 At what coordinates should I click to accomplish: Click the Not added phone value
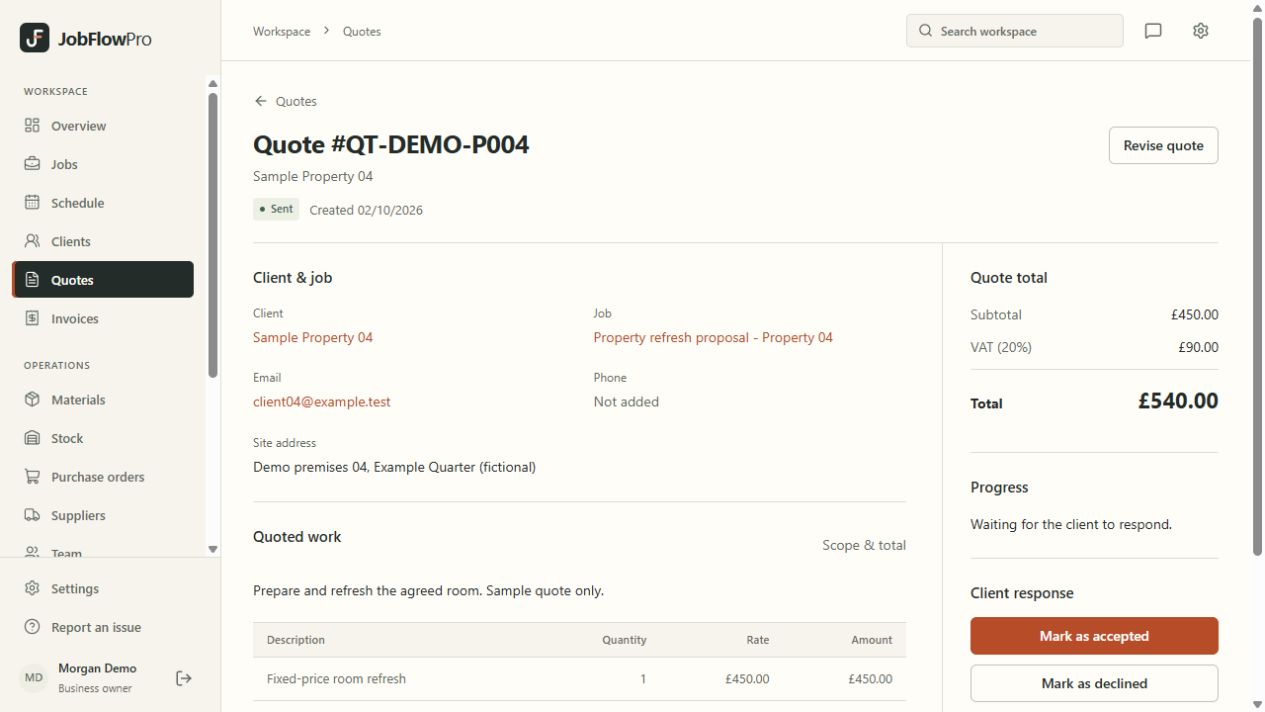[x=626, y=402]
